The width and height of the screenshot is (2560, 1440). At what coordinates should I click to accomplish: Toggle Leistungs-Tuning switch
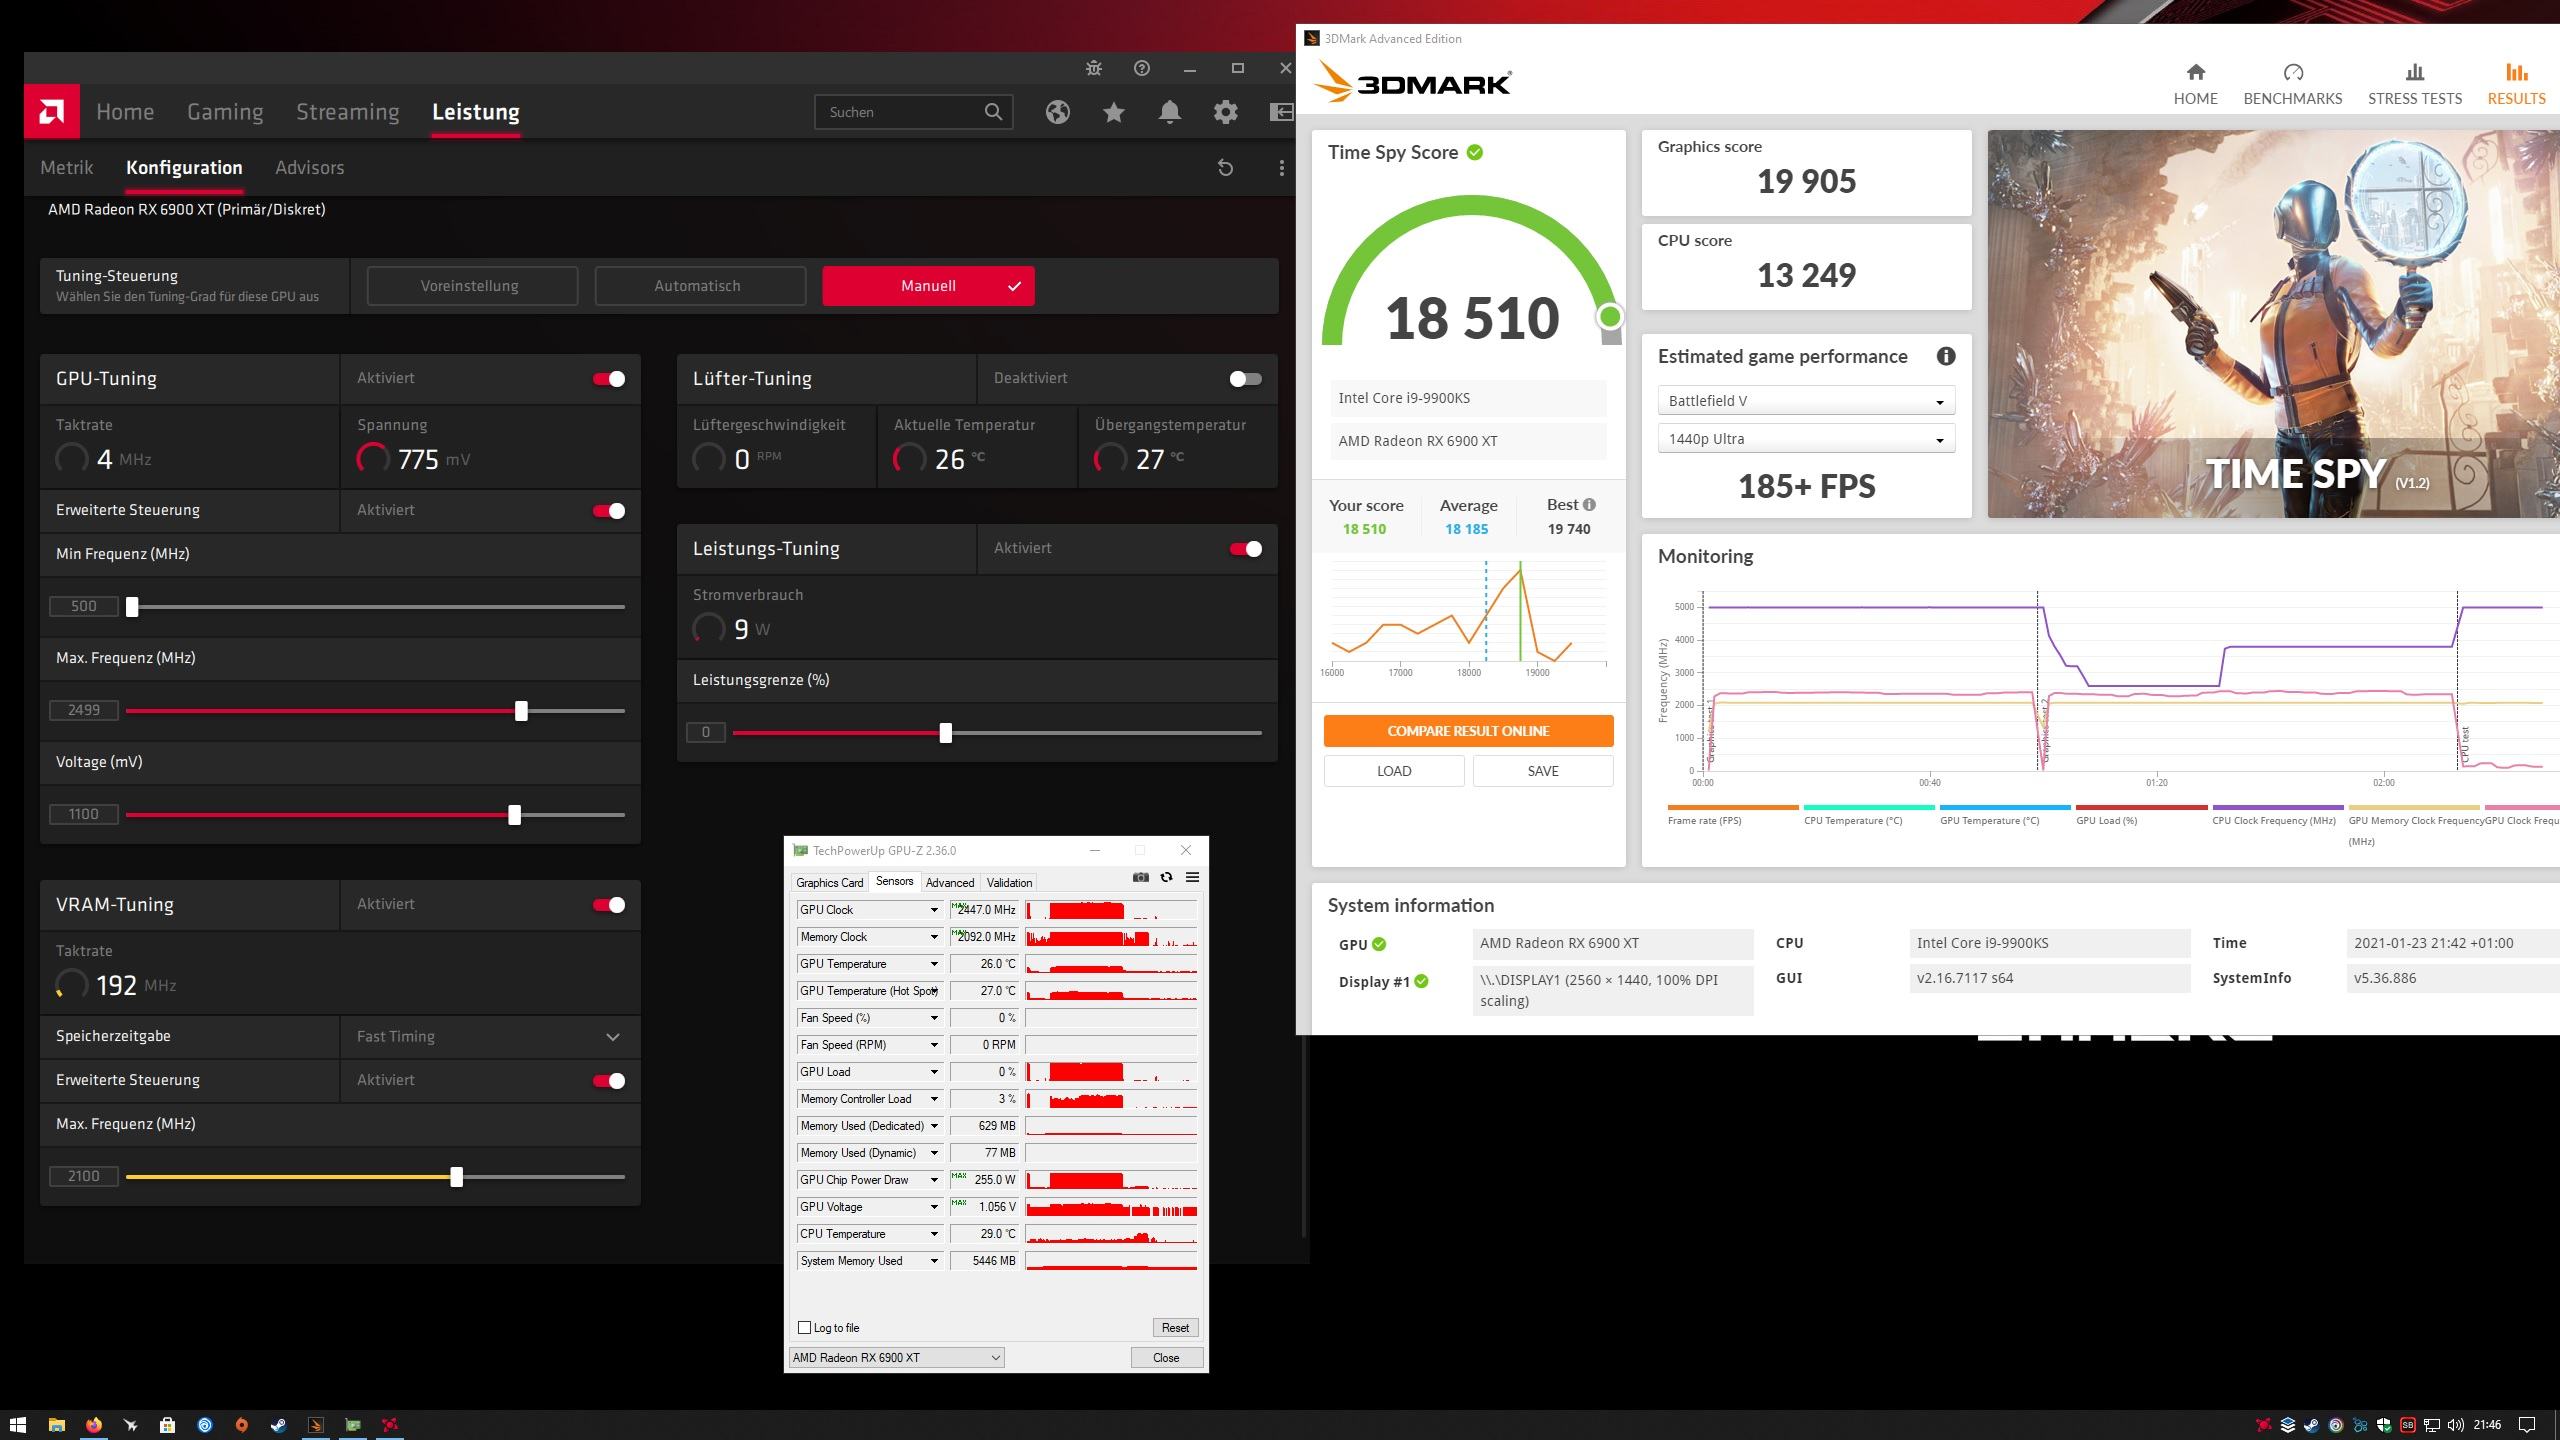click(x=1246, y=549)
